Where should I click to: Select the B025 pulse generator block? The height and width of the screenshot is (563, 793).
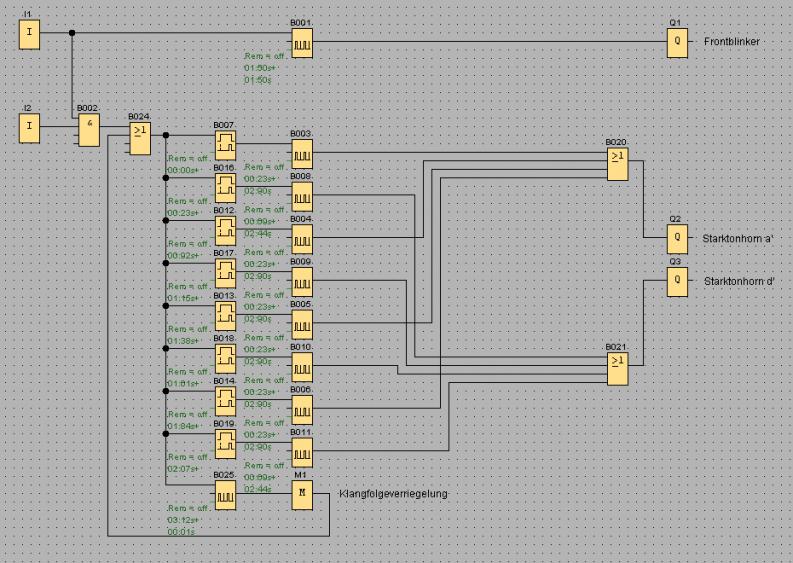(x=226, y=494)
